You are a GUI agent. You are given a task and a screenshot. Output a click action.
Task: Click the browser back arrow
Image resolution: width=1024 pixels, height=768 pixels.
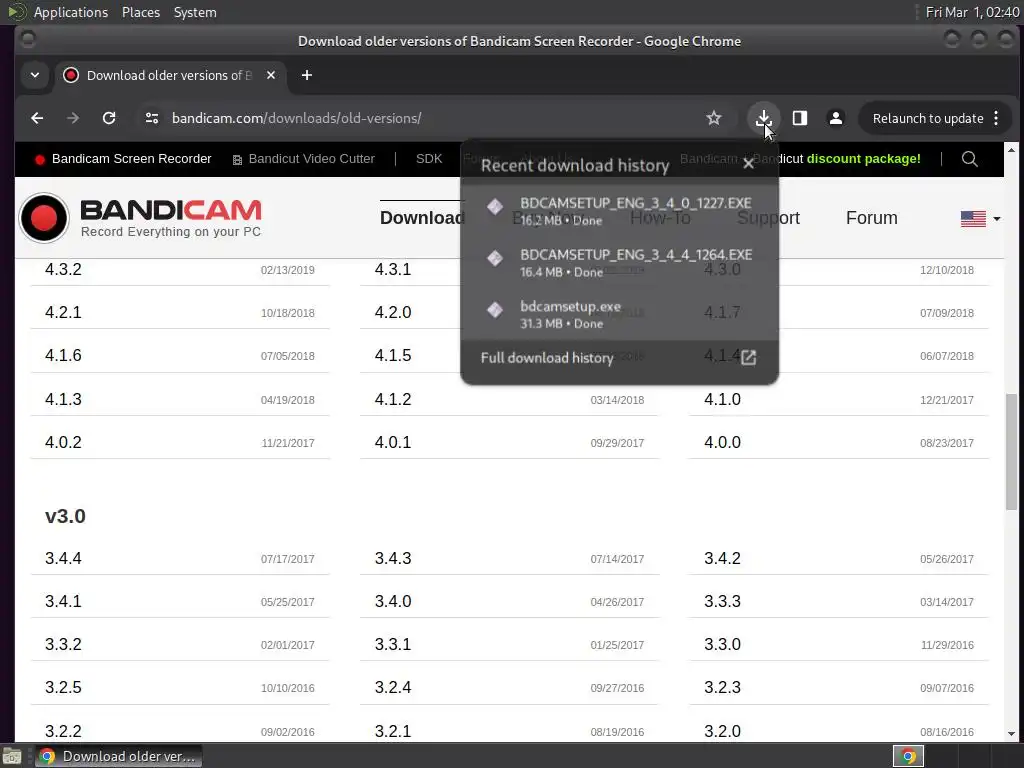tap(37, 118)
